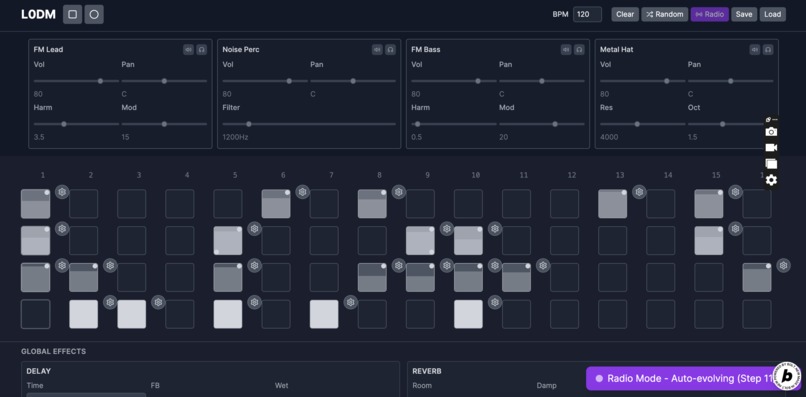Enable third row step 13
The width and height of the screenshot is (806, 397).
(x=613, y=278)
